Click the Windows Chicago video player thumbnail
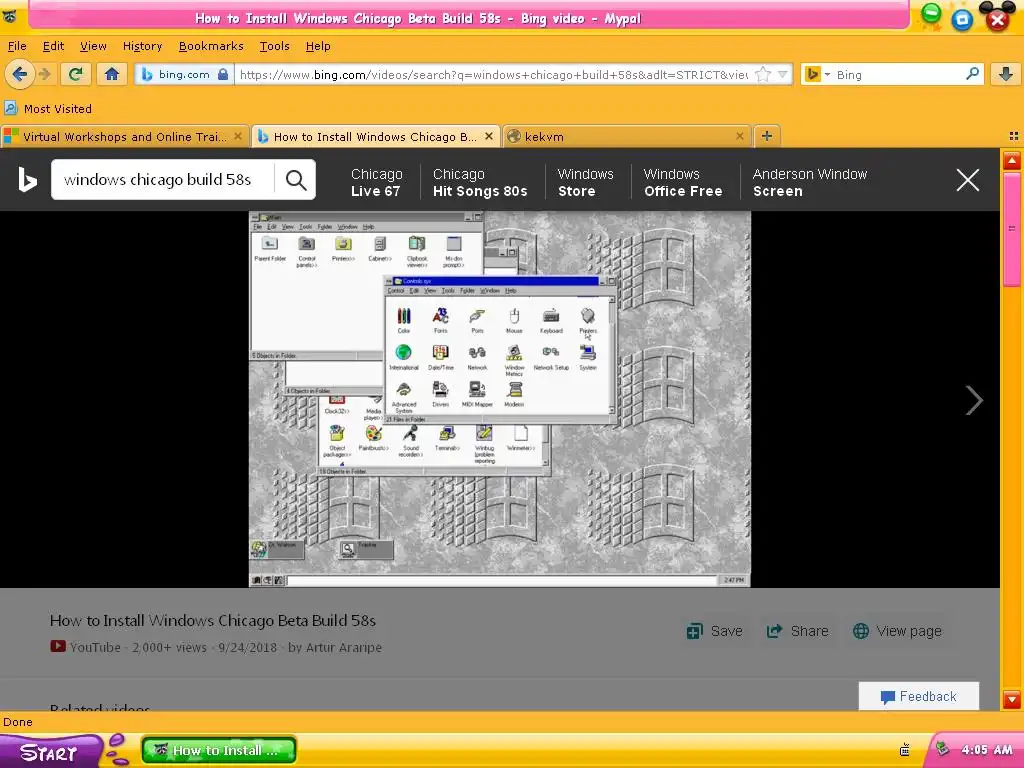This screenshot has height=768, width=1024. pyautogui.click(x=500, y=399)
